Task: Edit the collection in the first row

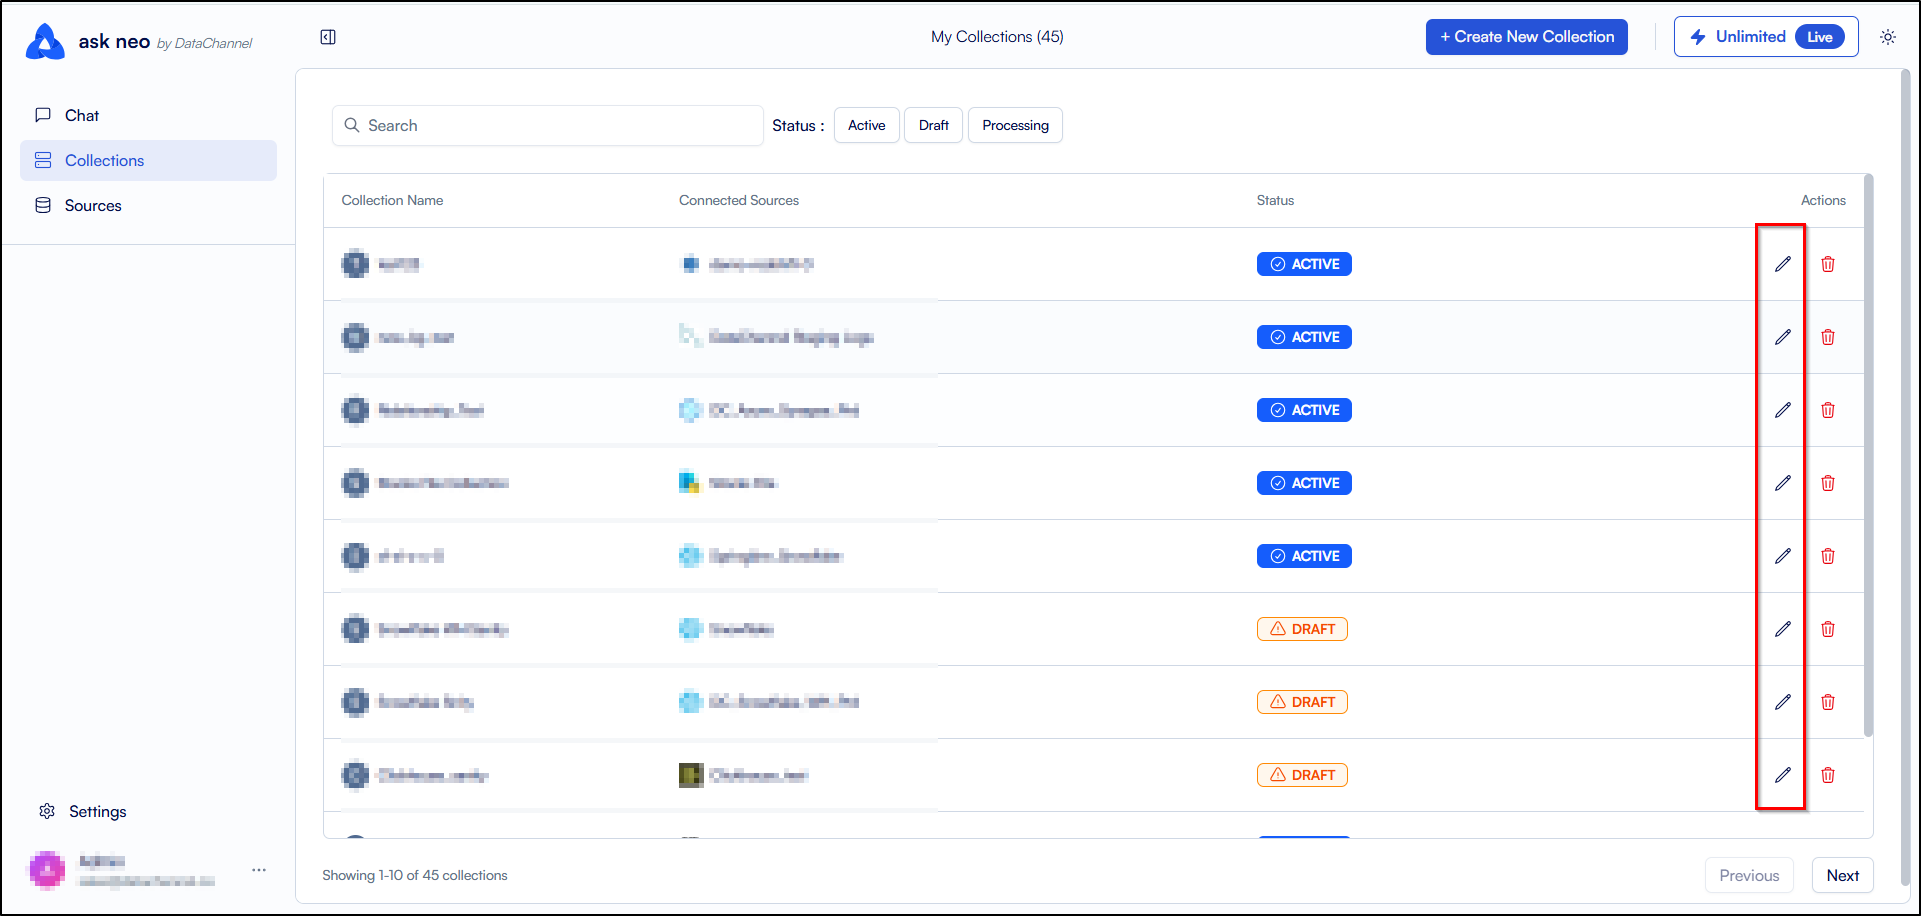Action: [1783, 264]
